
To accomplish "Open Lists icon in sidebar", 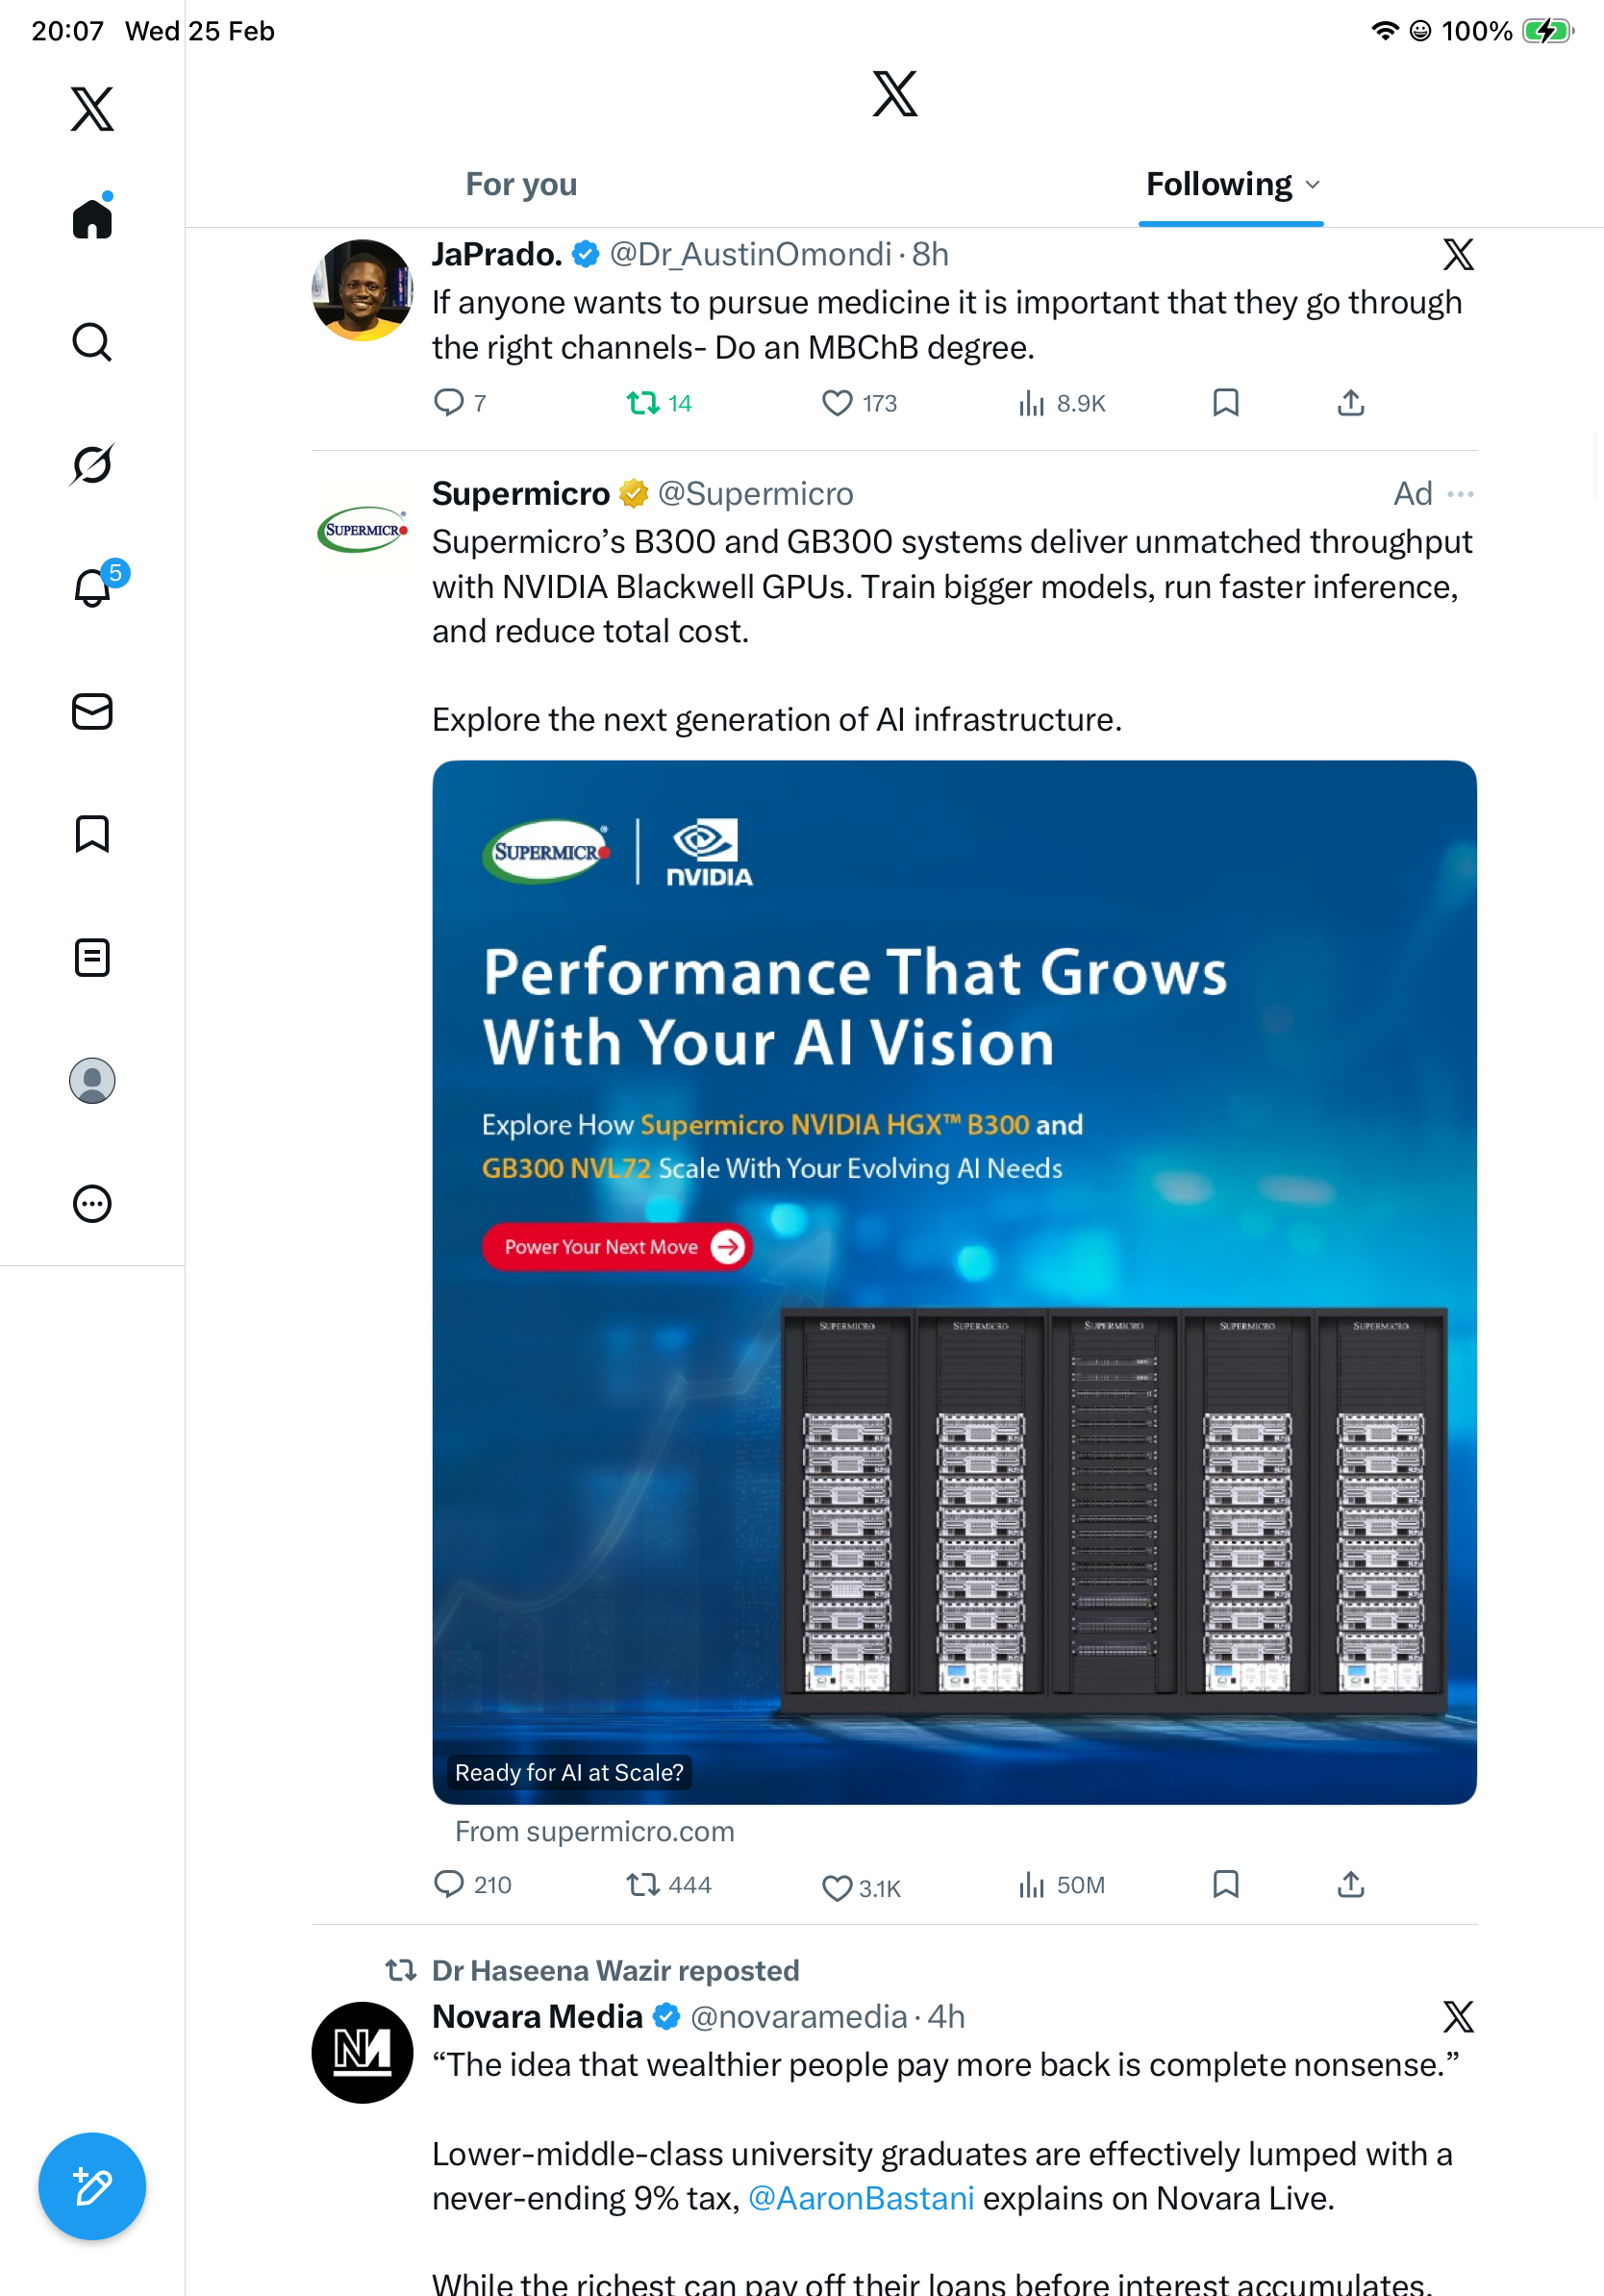I will [x=92, y=957].
